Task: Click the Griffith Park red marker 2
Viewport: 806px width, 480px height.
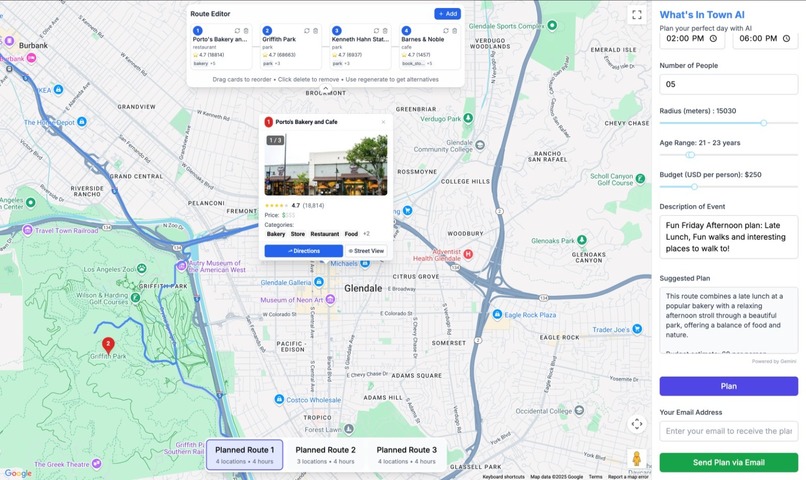Action: [108, 345]
